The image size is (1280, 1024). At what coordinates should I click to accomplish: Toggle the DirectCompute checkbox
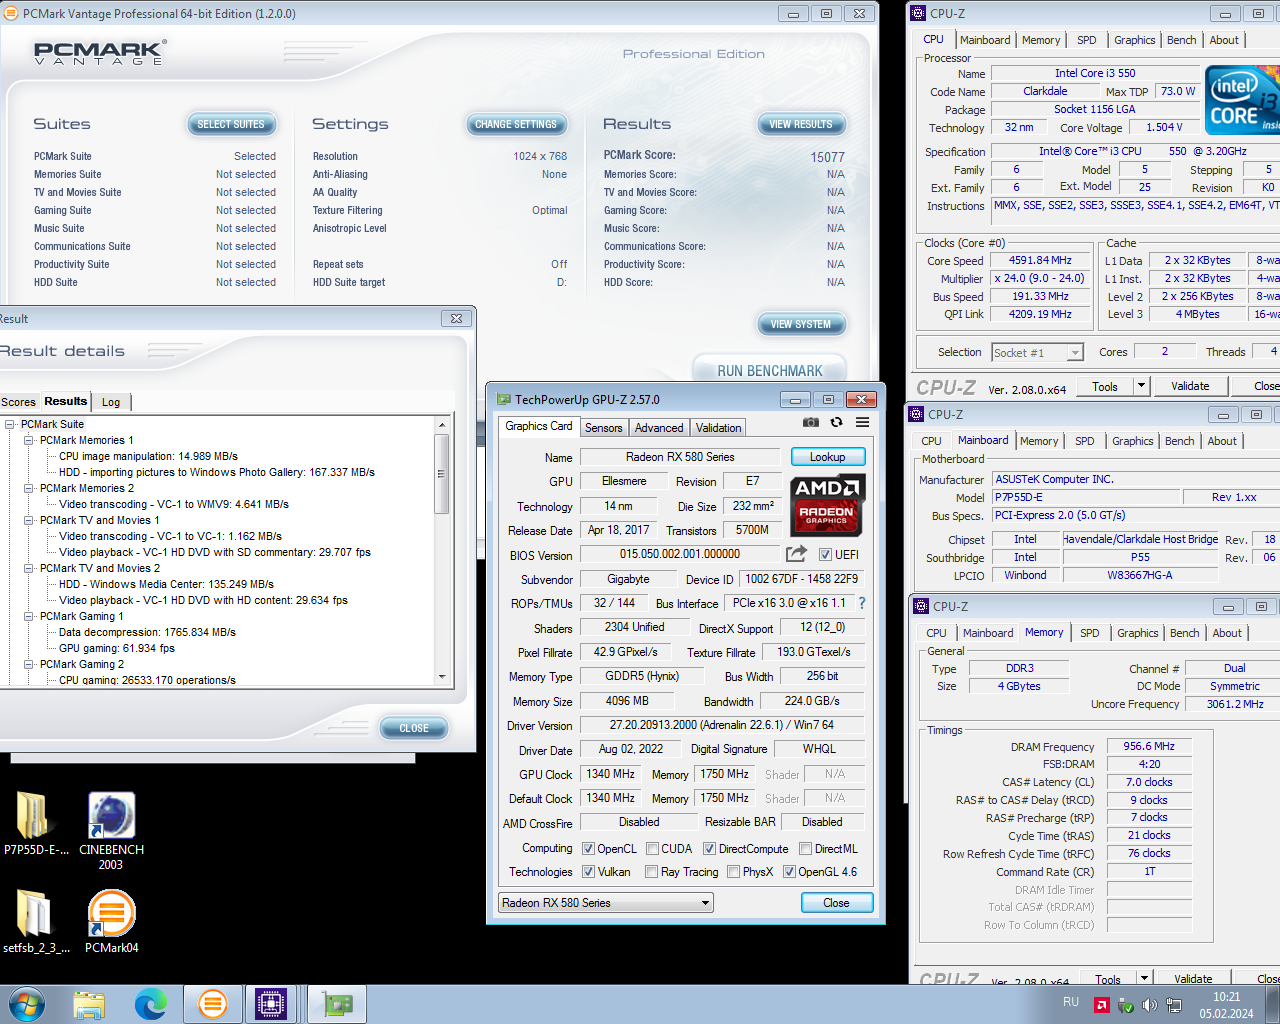(709, 849)
